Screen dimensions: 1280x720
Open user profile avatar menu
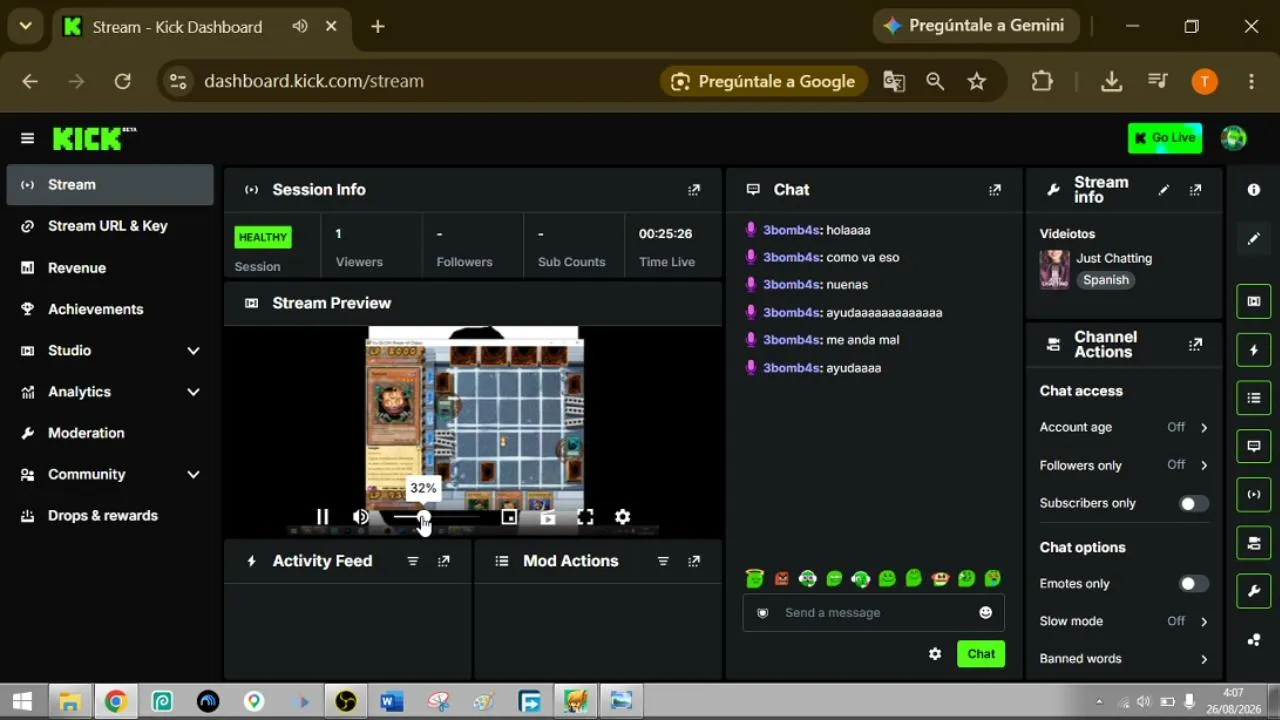1234,138
